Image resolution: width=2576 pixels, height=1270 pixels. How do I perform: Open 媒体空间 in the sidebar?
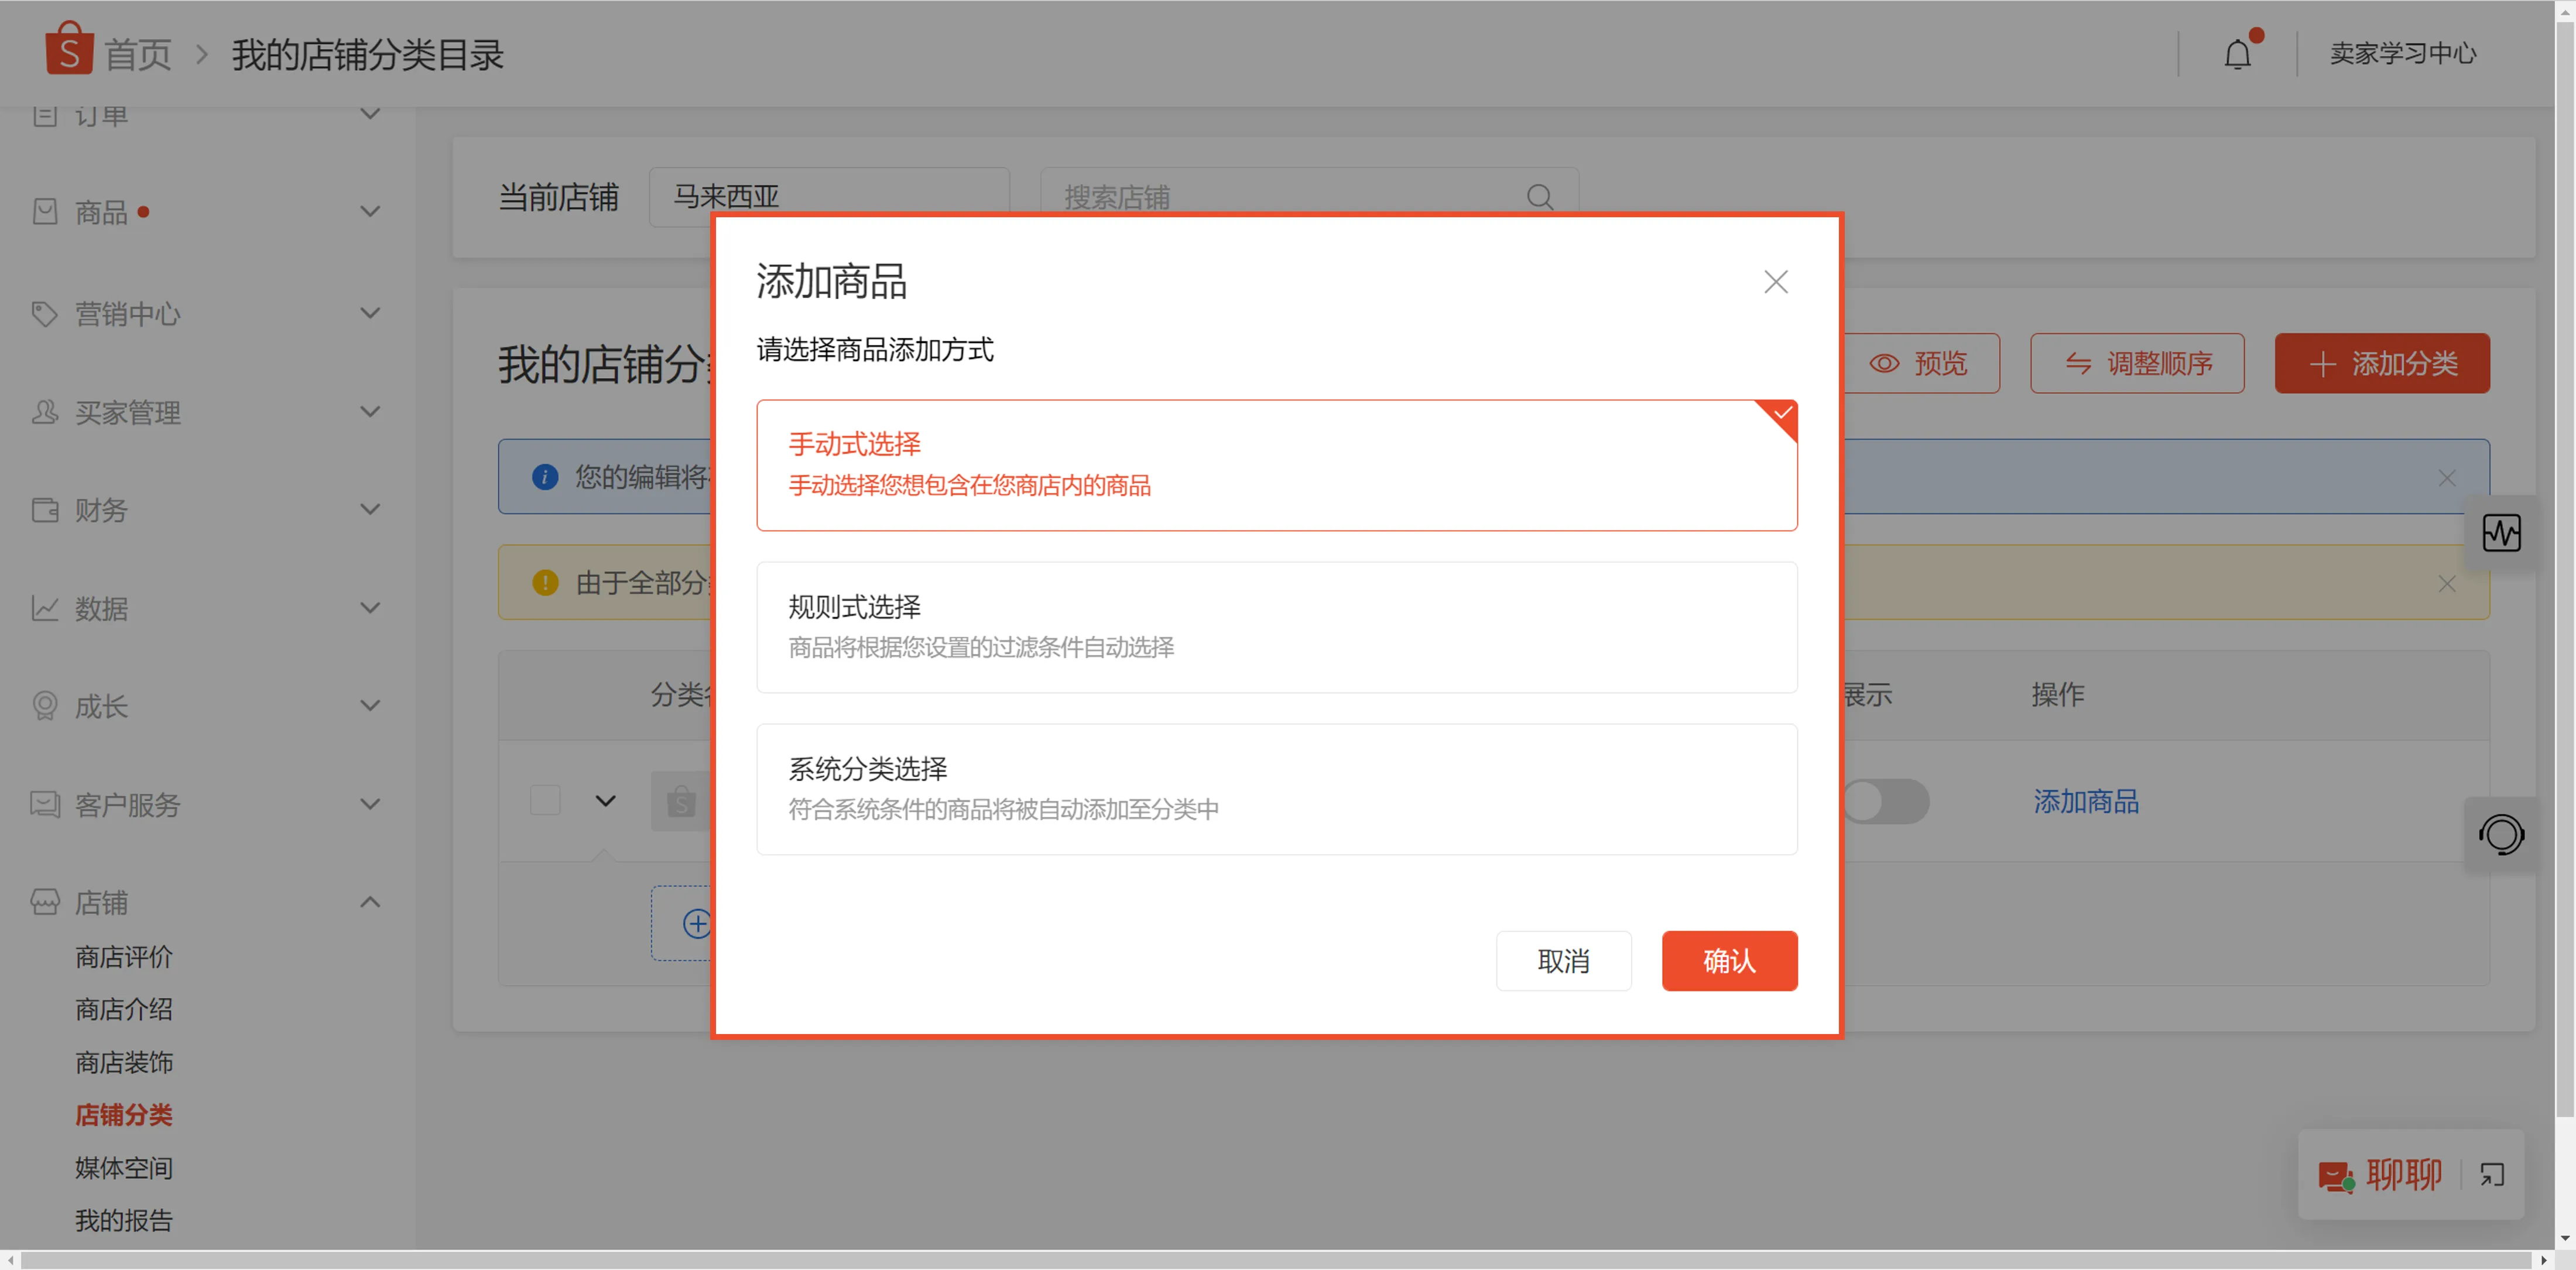pos(123,1167)
